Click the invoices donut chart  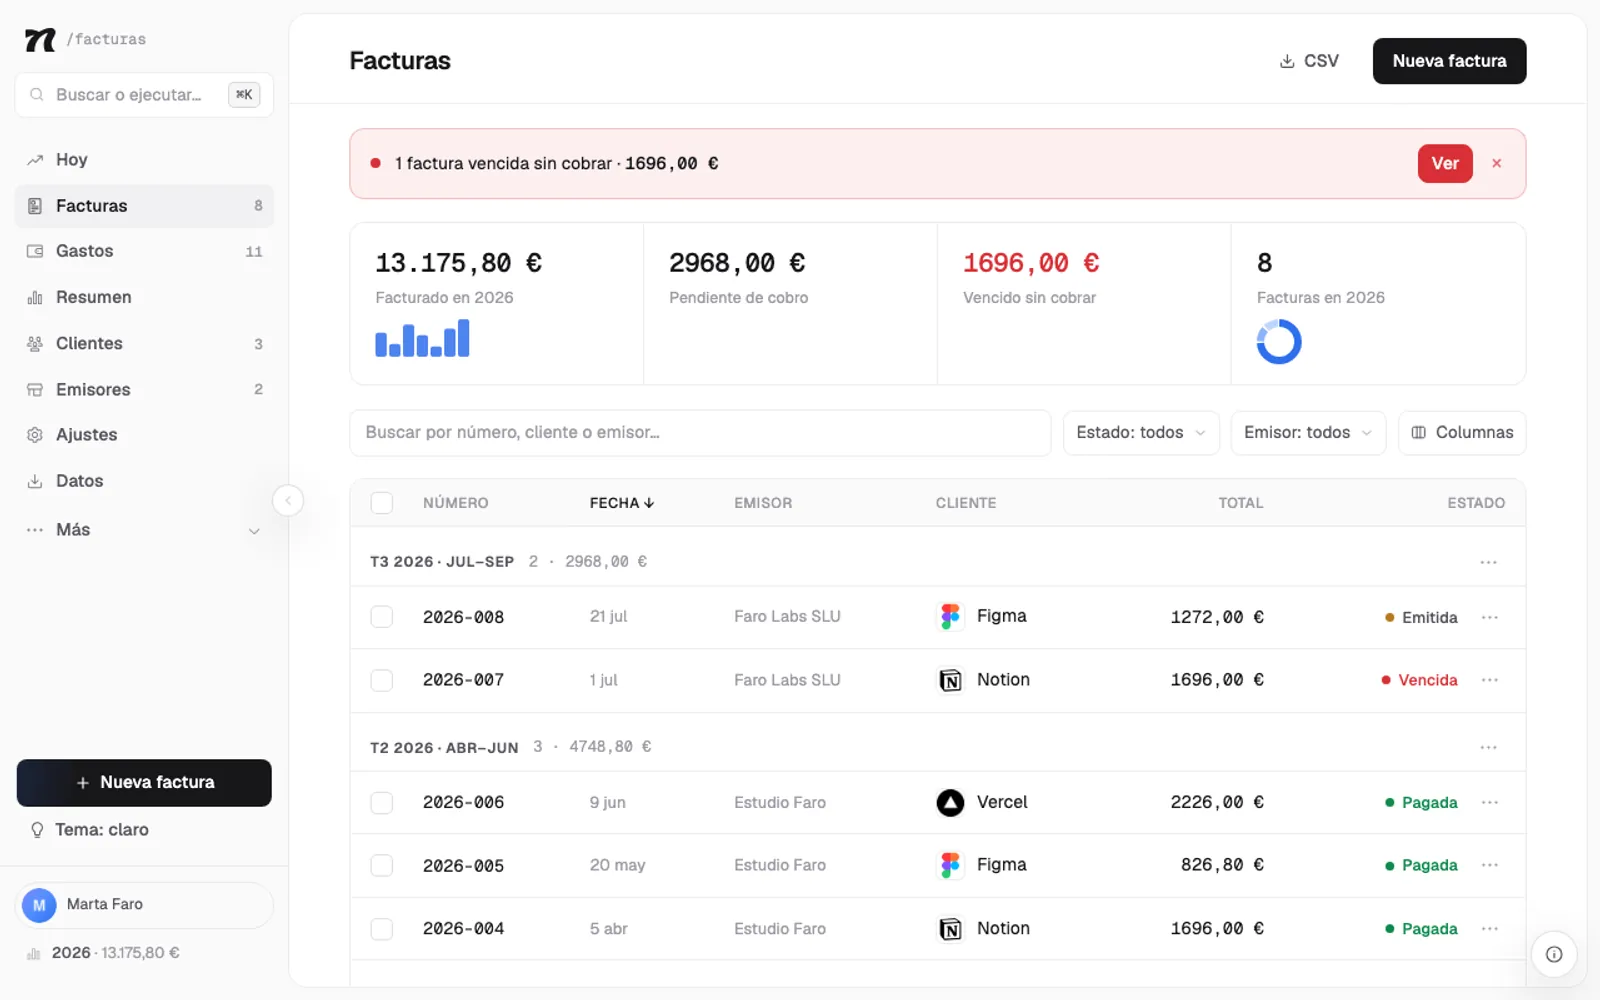tap(1278, 342)
